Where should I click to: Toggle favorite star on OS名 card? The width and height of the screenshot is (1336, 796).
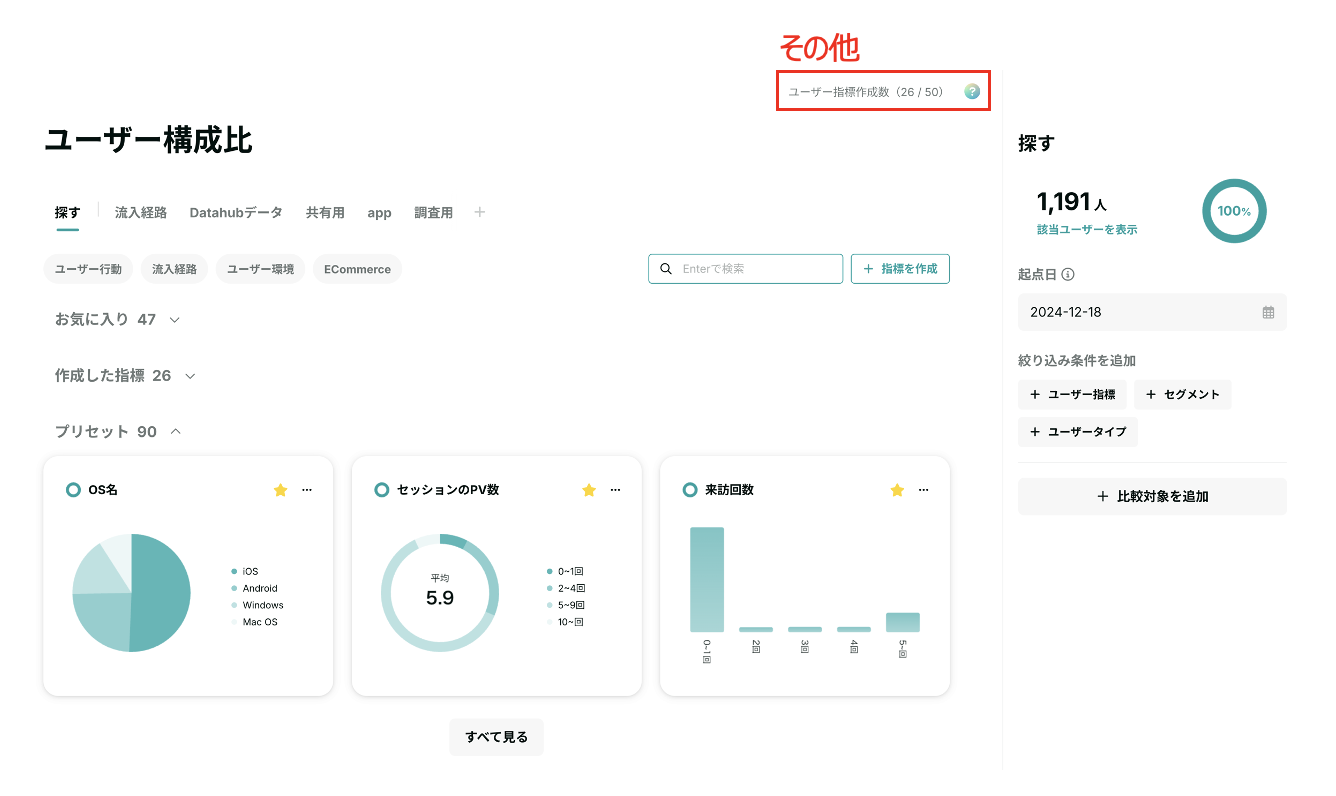(280, 490)
